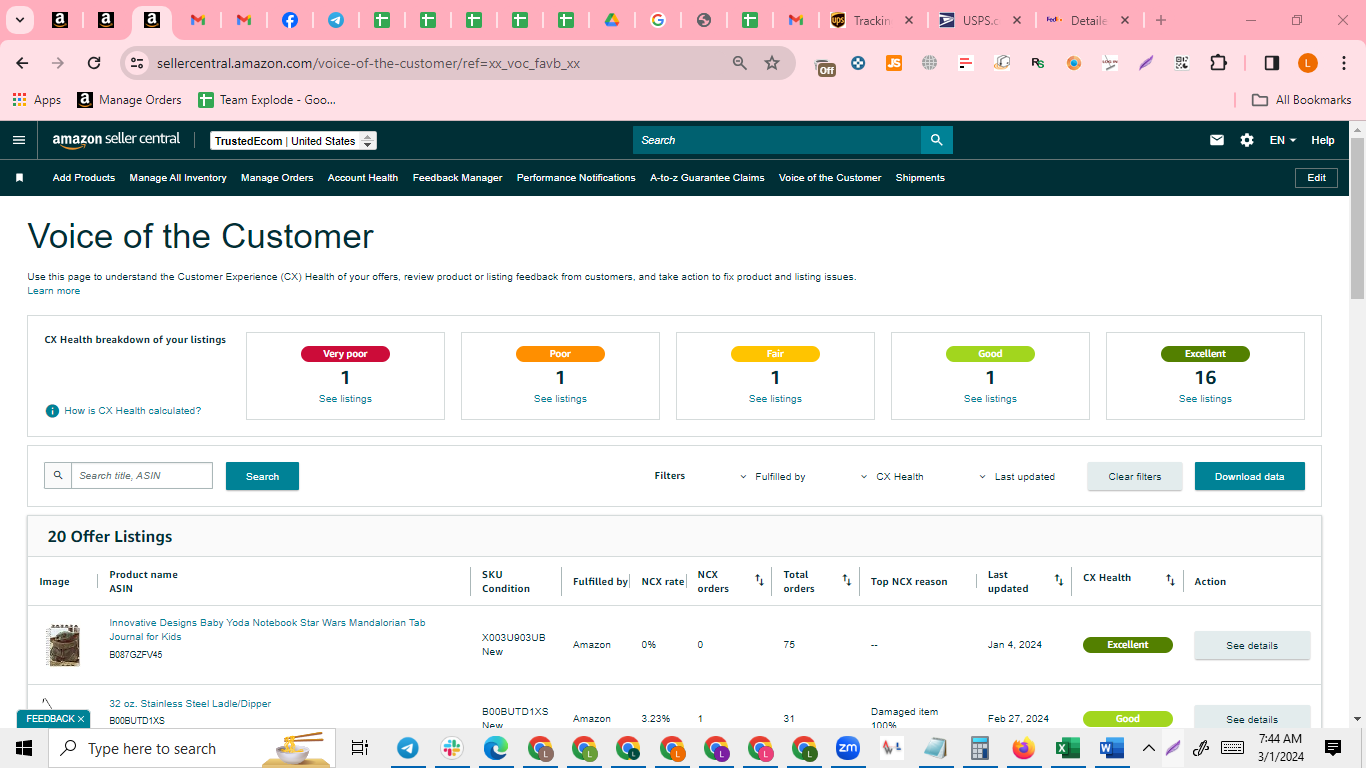Go back to the previous page

pyautogui.click(x=22, y=63)
